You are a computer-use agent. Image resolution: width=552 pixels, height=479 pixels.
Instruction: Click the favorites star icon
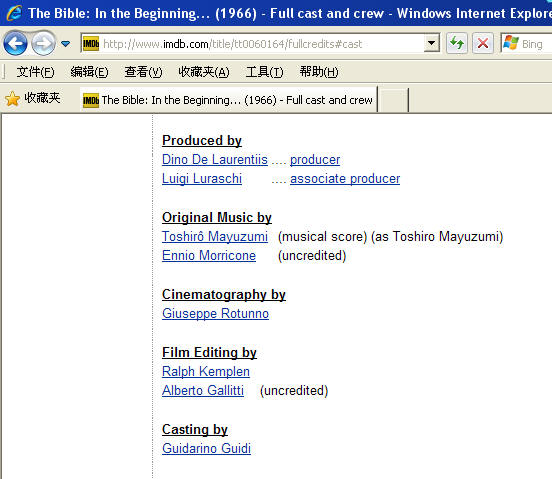tap(12, 99)
